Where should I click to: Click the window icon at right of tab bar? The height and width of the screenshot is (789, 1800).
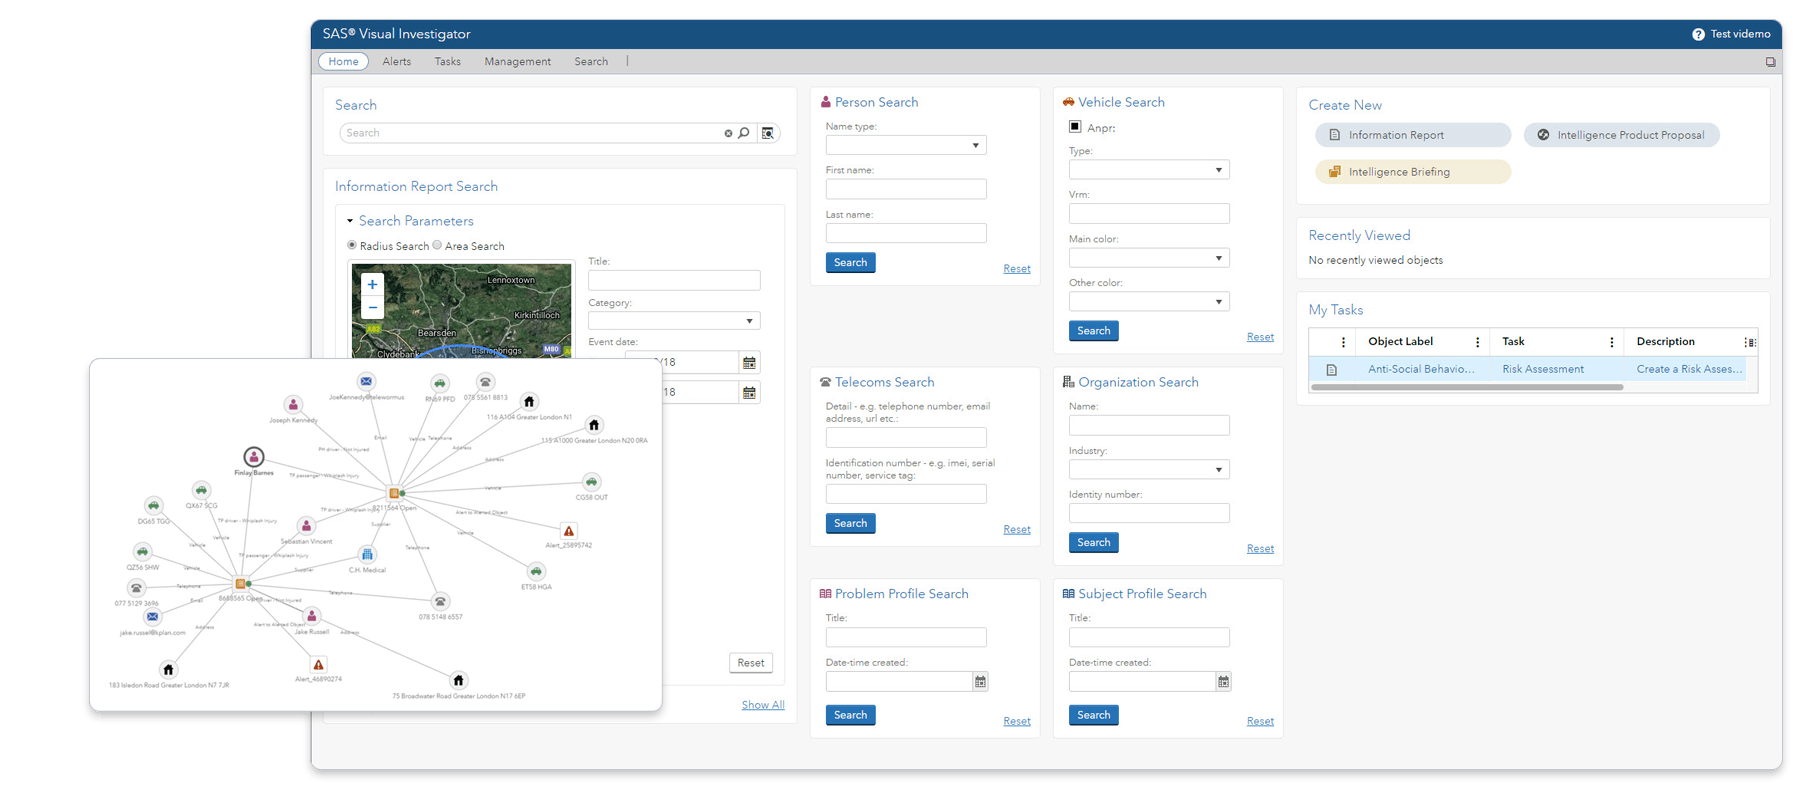coord(1770,62)
